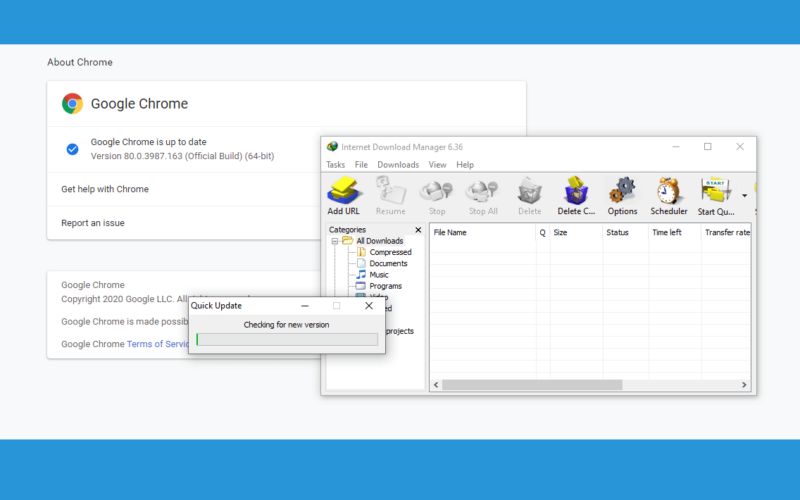Open the Help menu in IDM
This screenshot has height=500, width=800.
pos(465,165)
